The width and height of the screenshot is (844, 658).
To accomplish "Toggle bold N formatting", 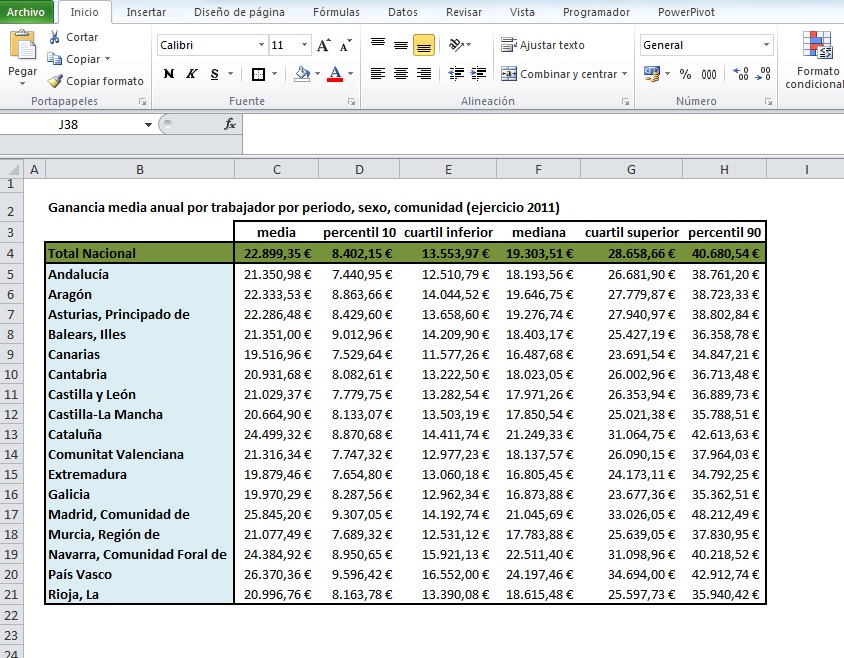I will tap(168, 74).
